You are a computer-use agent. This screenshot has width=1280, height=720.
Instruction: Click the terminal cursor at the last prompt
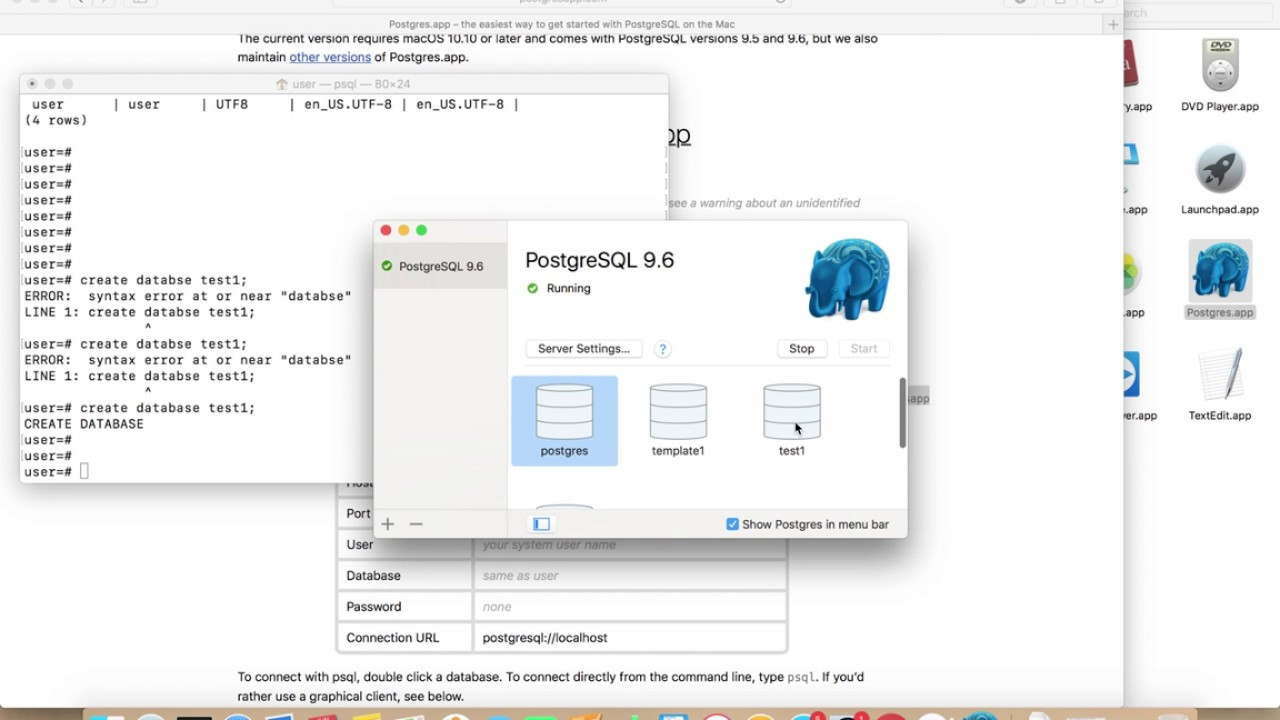coord(84,472)
